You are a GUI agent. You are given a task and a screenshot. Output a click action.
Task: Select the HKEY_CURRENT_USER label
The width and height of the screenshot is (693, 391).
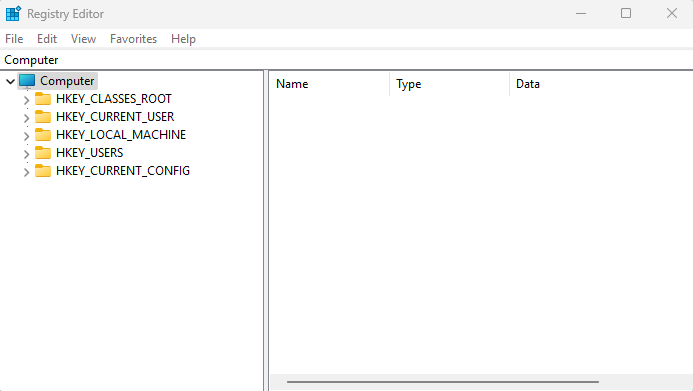pyautogui.click(x=115, y=117)
